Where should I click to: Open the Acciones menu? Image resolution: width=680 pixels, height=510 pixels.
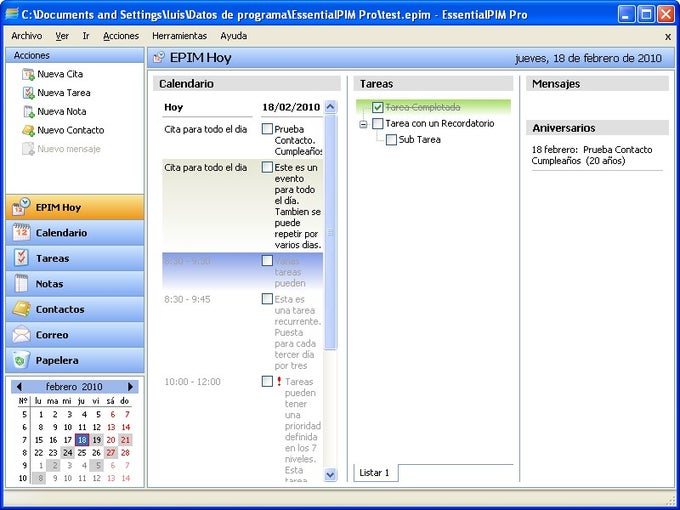tap(121, 36)
